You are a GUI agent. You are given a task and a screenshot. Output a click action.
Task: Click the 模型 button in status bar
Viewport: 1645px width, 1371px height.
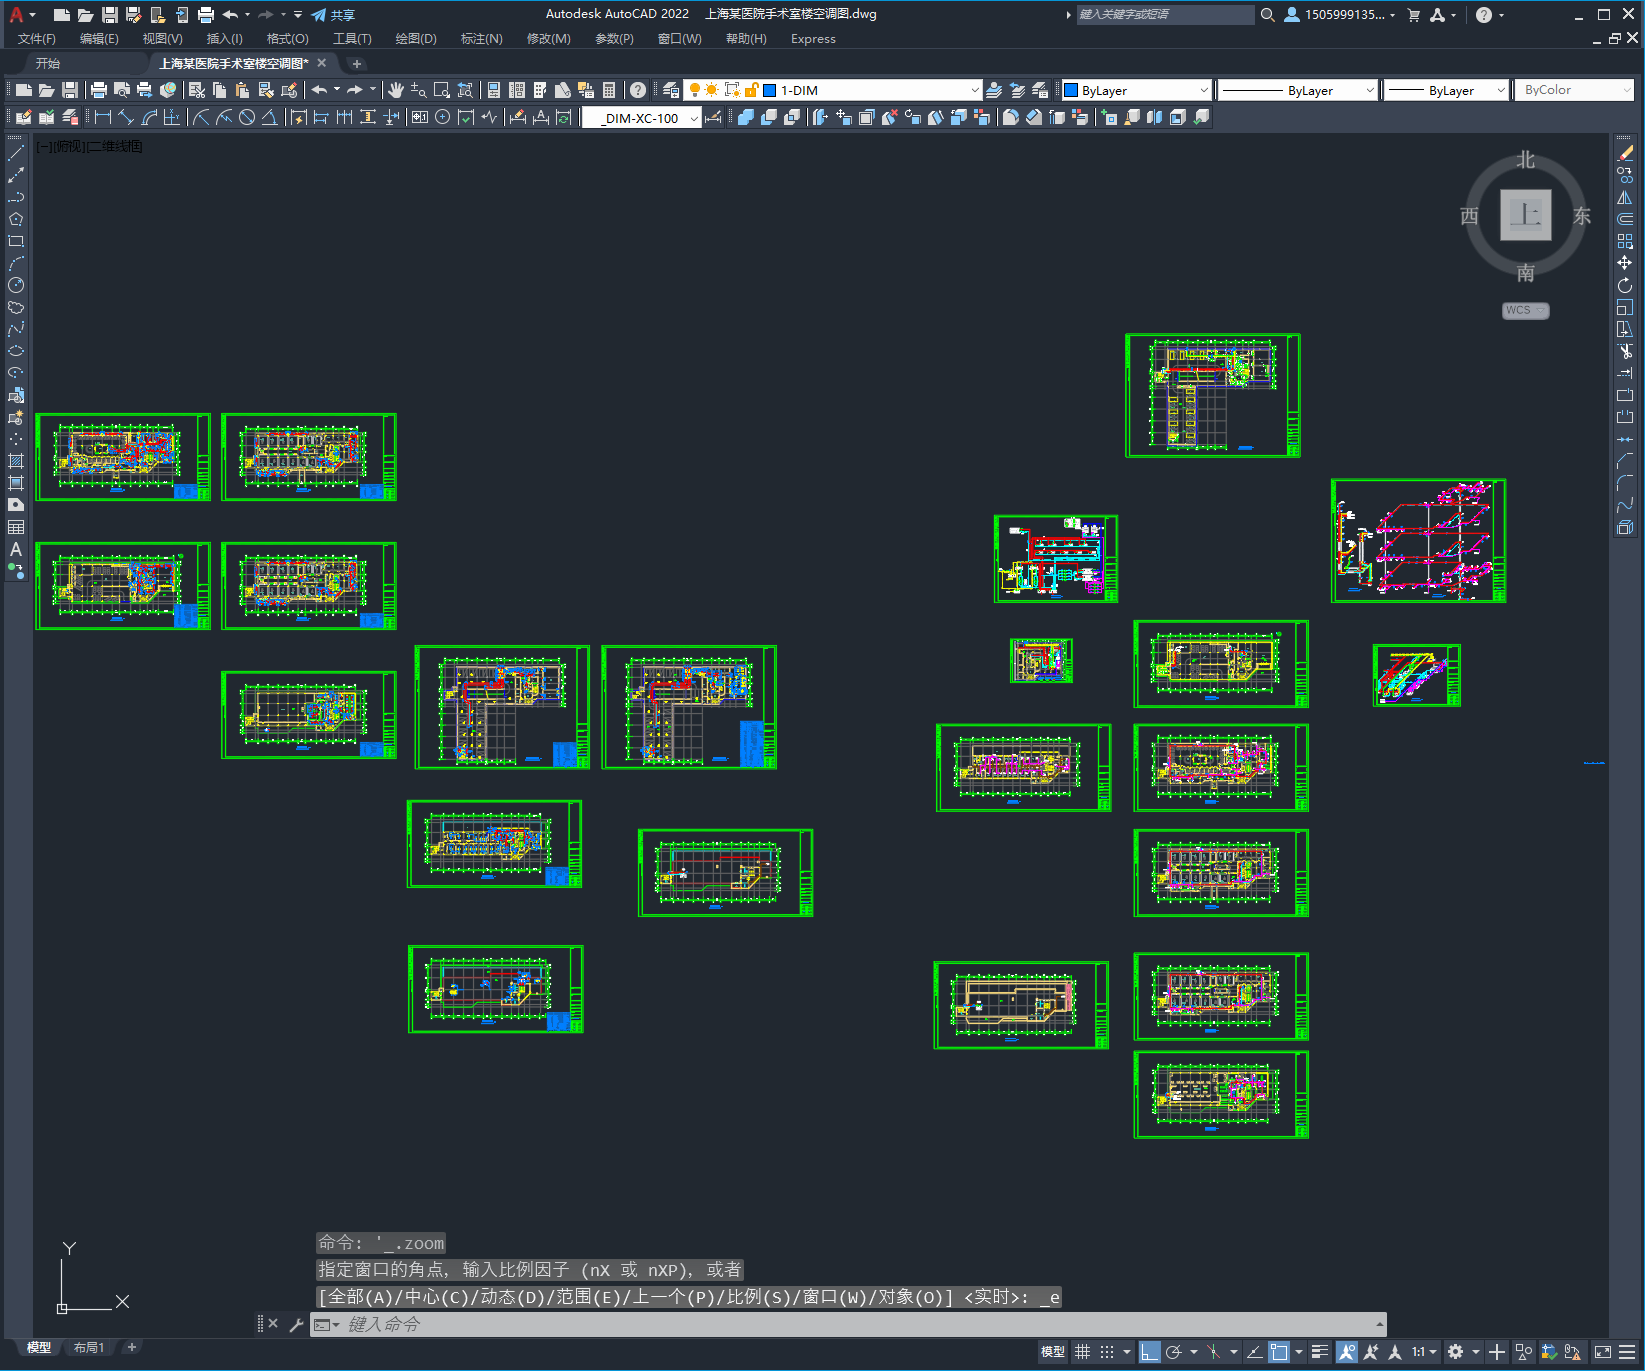click(x=1053, y=1352)
